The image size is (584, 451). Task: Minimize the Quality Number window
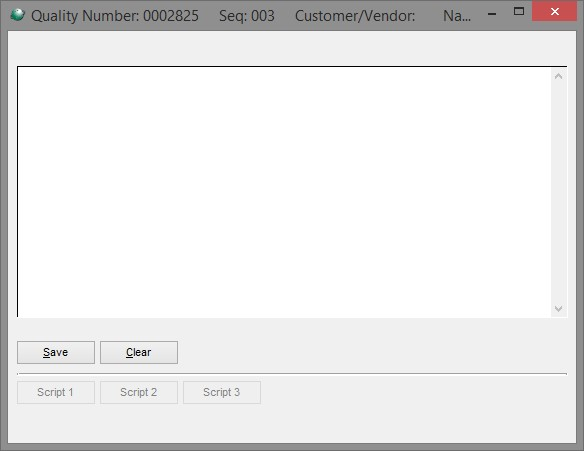tap(492, 14)
